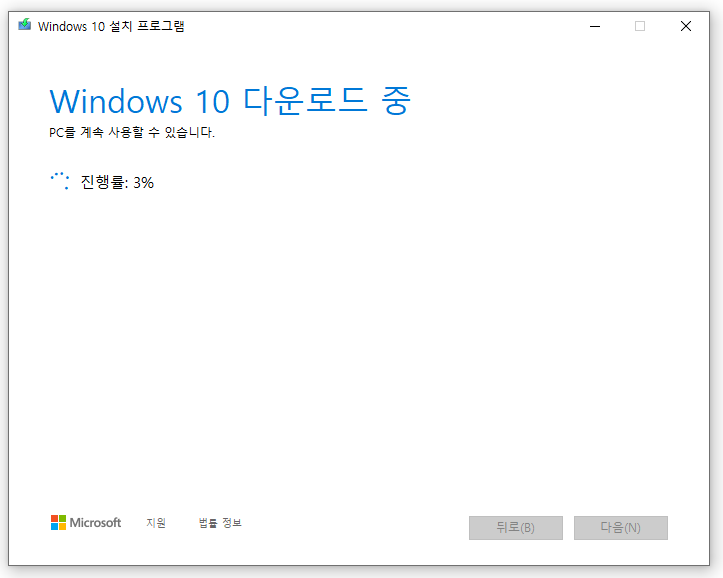The height and width of the screenshot is (578, 723).
Task: Minimize the setup window
Action: tap(595, 26)
